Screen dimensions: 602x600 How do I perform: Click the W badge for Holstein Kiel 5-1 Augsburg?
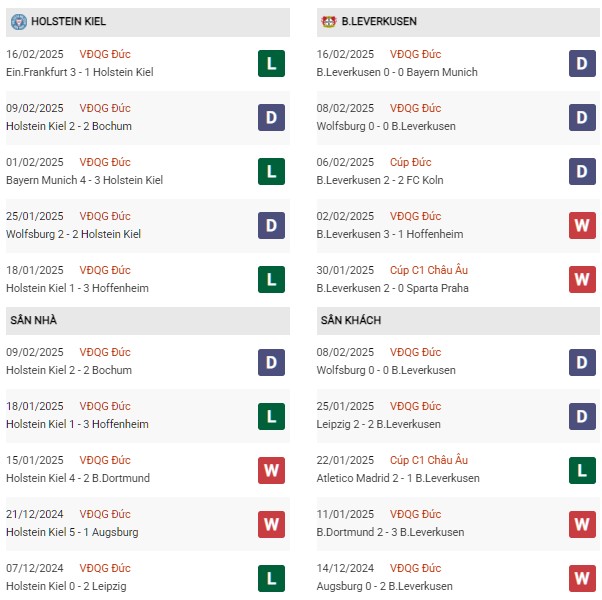point(271,524)
